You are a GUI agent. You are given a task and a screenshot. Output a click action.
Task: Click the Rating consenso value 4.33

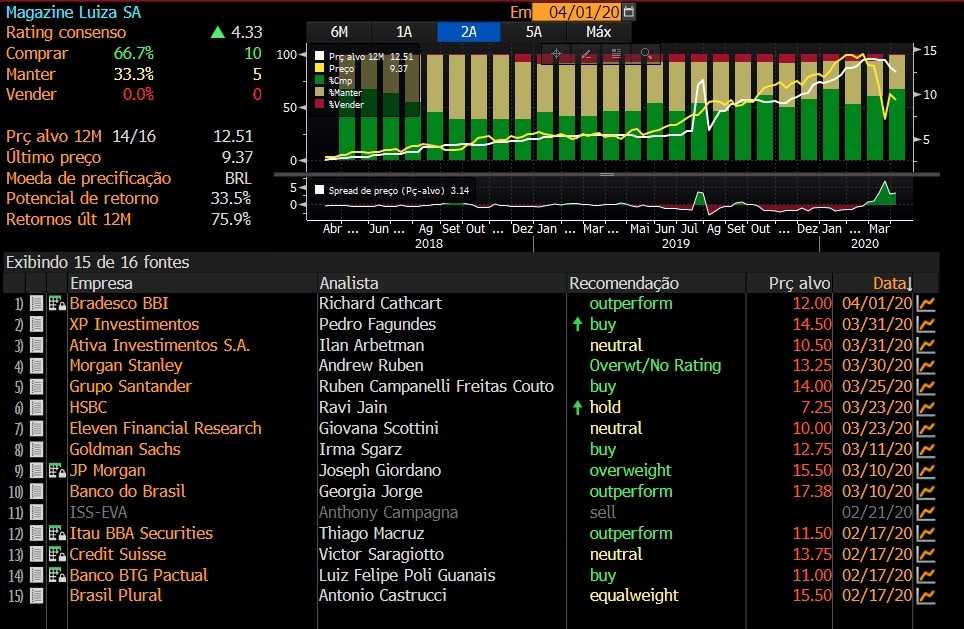[x=247, y=32]
